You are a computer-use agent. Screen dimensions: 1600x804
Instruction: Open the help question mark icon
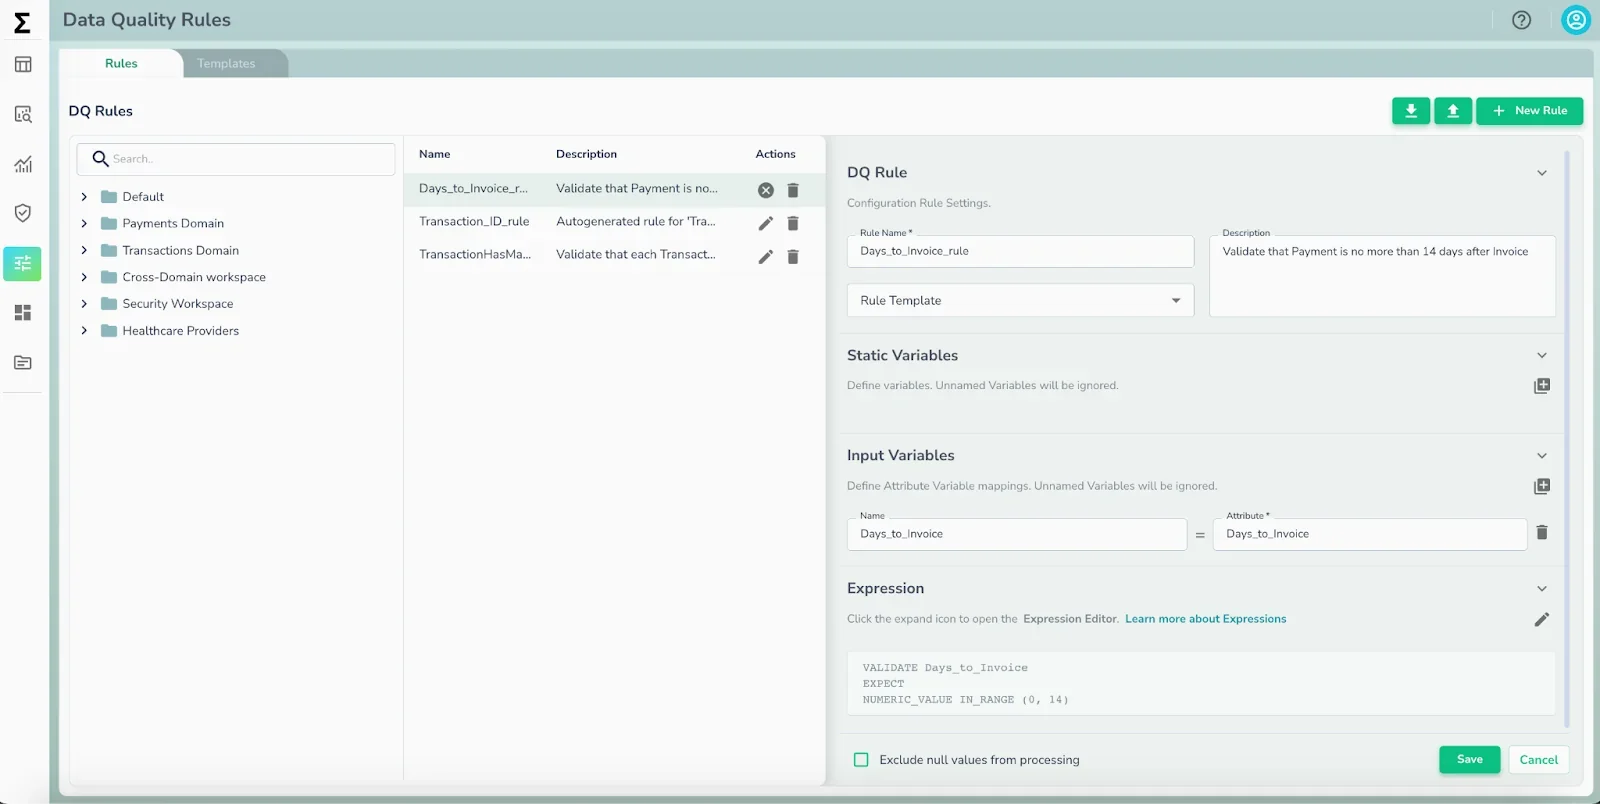1521,20
